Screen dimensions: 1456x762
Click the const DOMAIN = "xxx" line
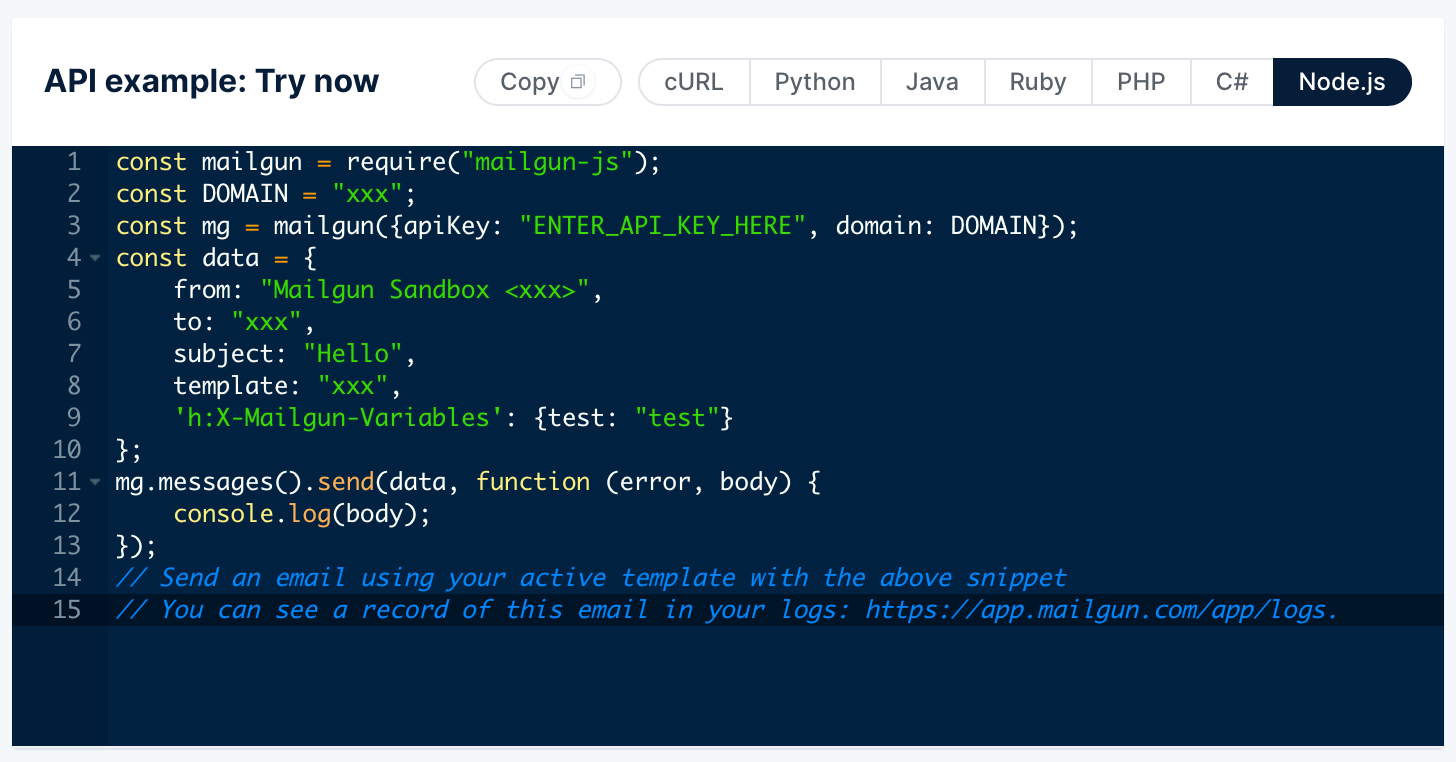(266, 194)
